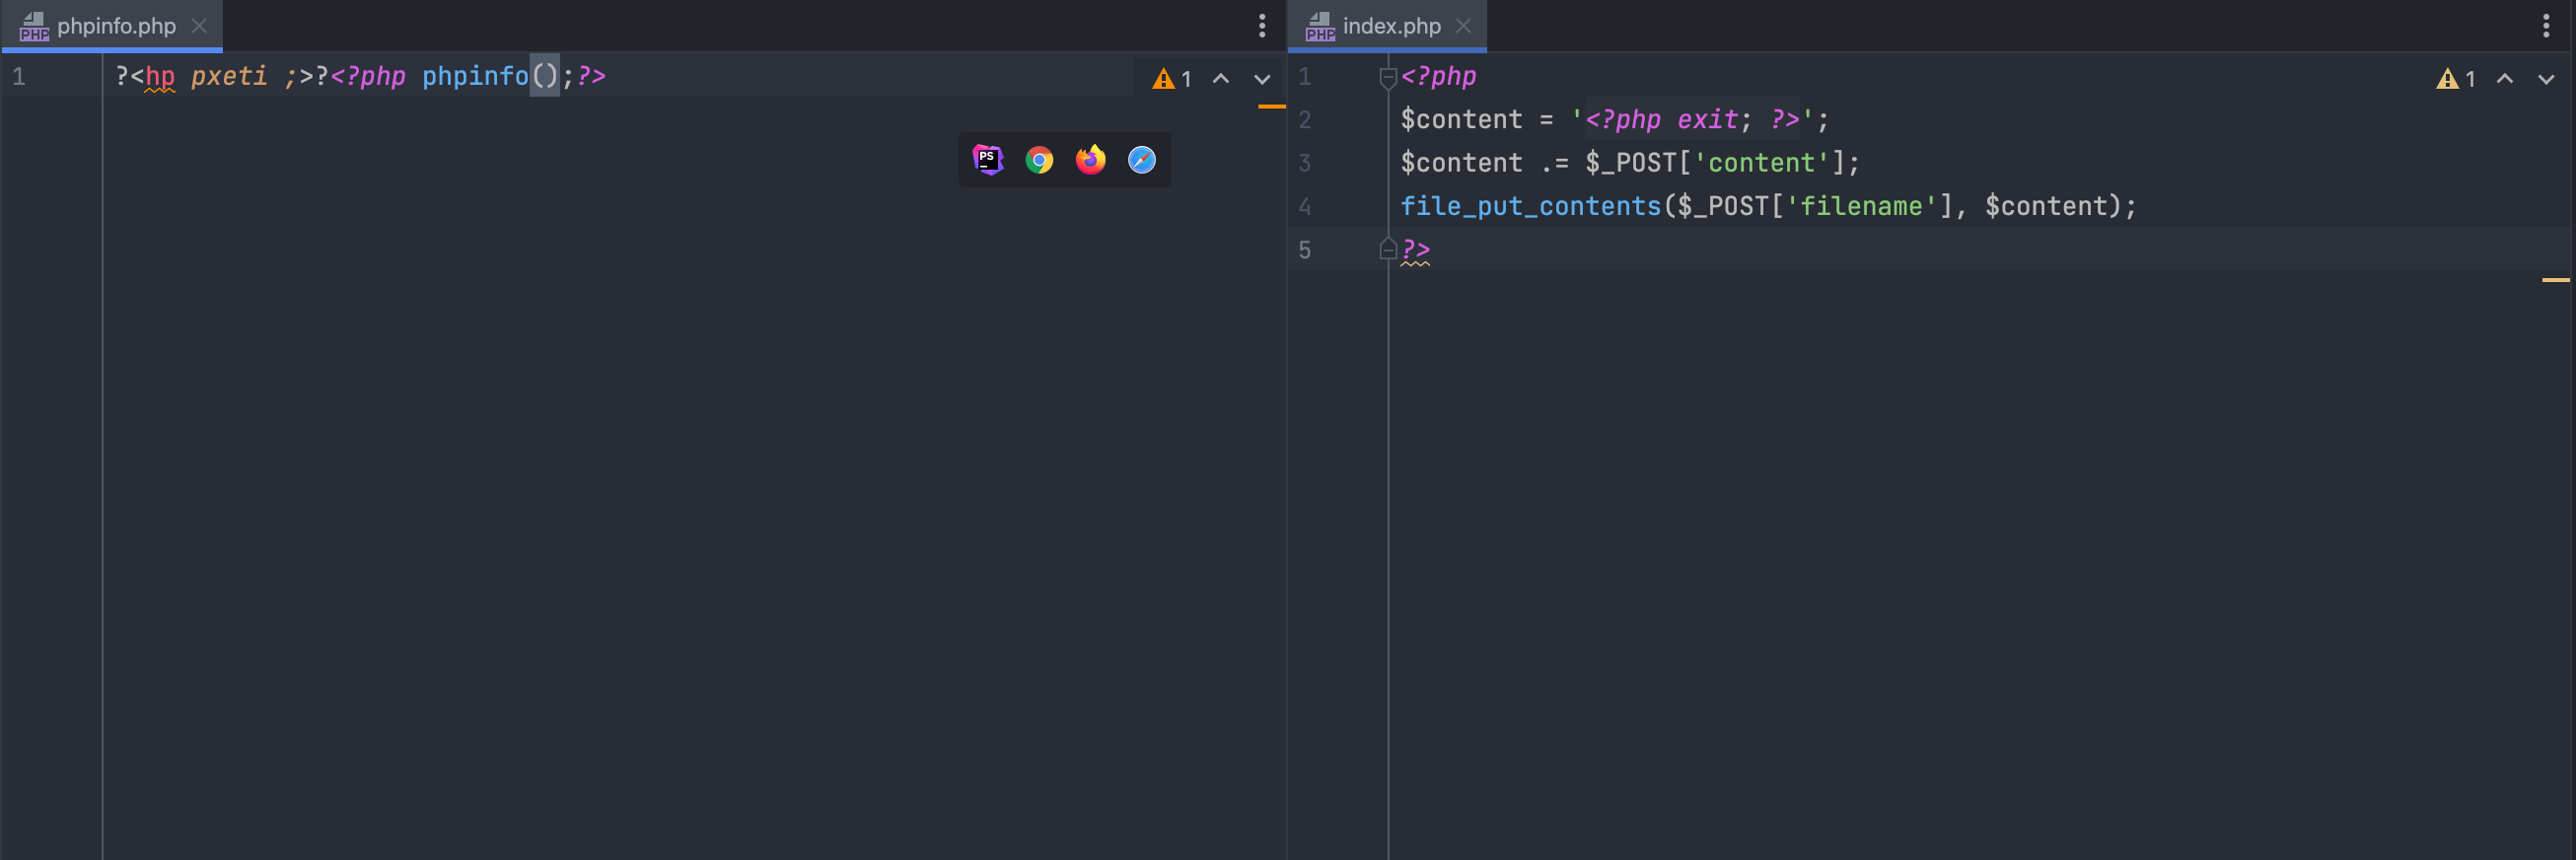
Task: Go to next highlighted error in index.php
Action: 2545,79
